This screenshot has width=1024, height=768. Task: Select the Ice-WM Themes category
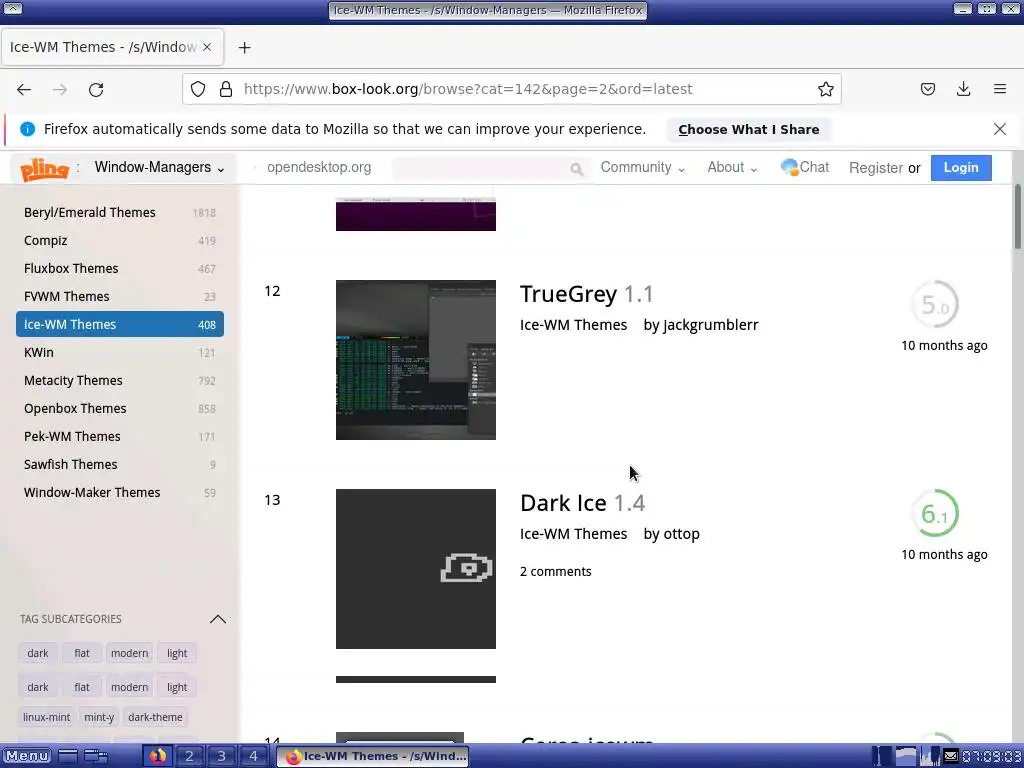[x=120, y=325]
